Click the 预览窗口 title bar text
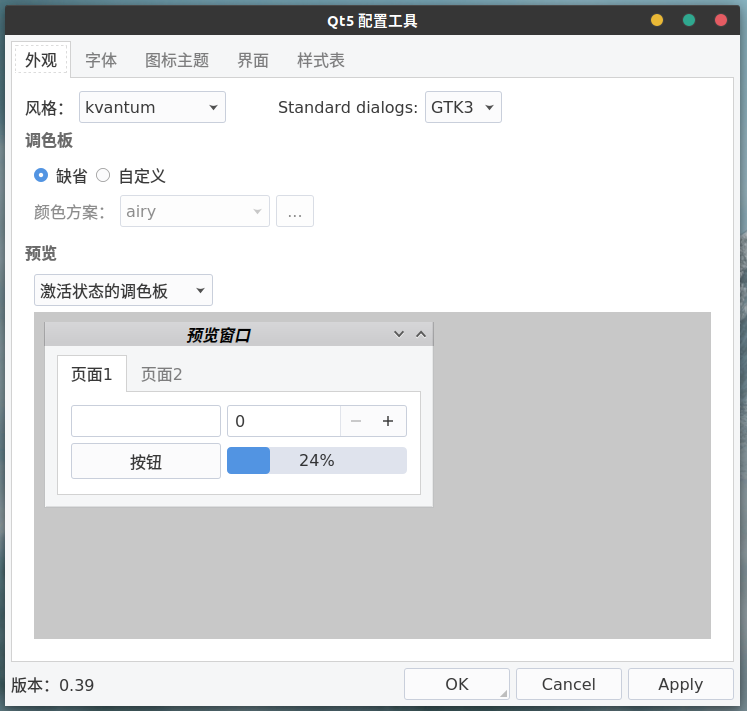The image size is (747, 711). (x=218, y=335)
